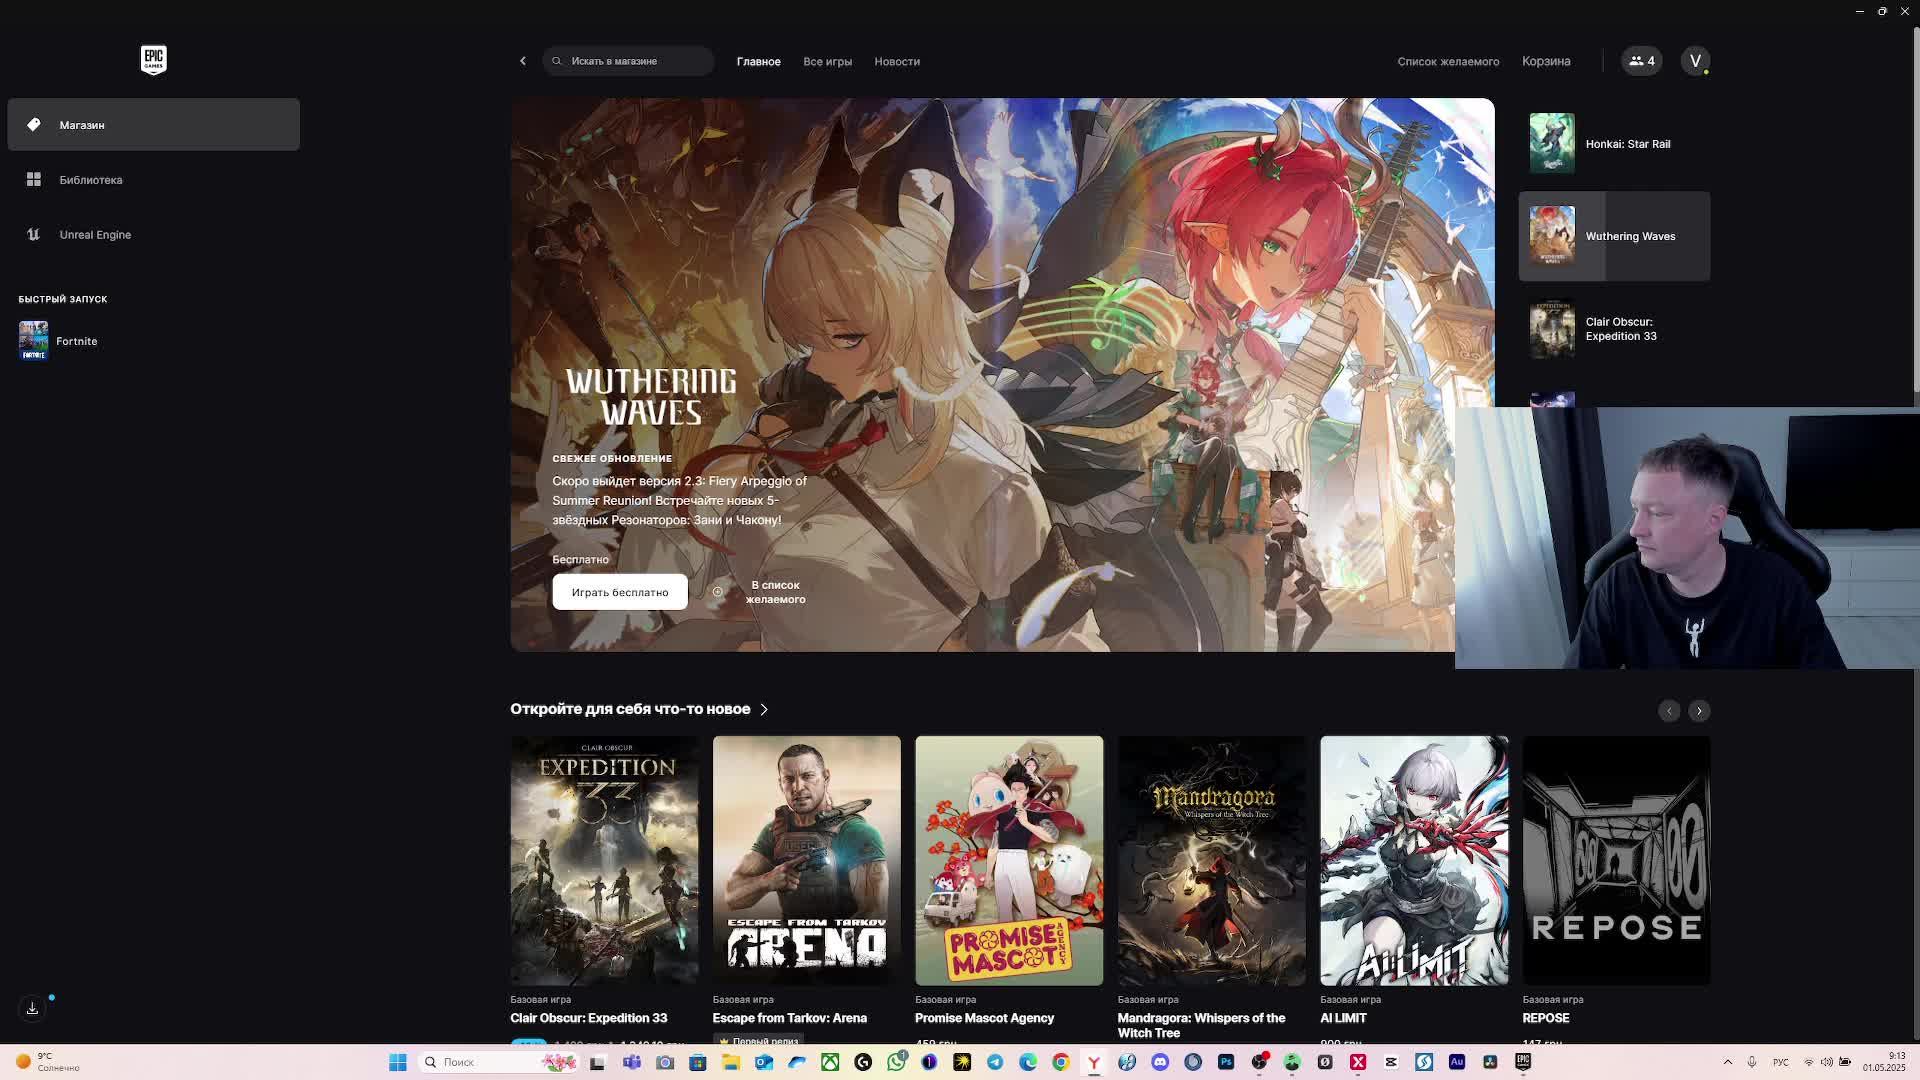Show next games with carousel right arrow

pyautogui.click(x=1699, y=711)
